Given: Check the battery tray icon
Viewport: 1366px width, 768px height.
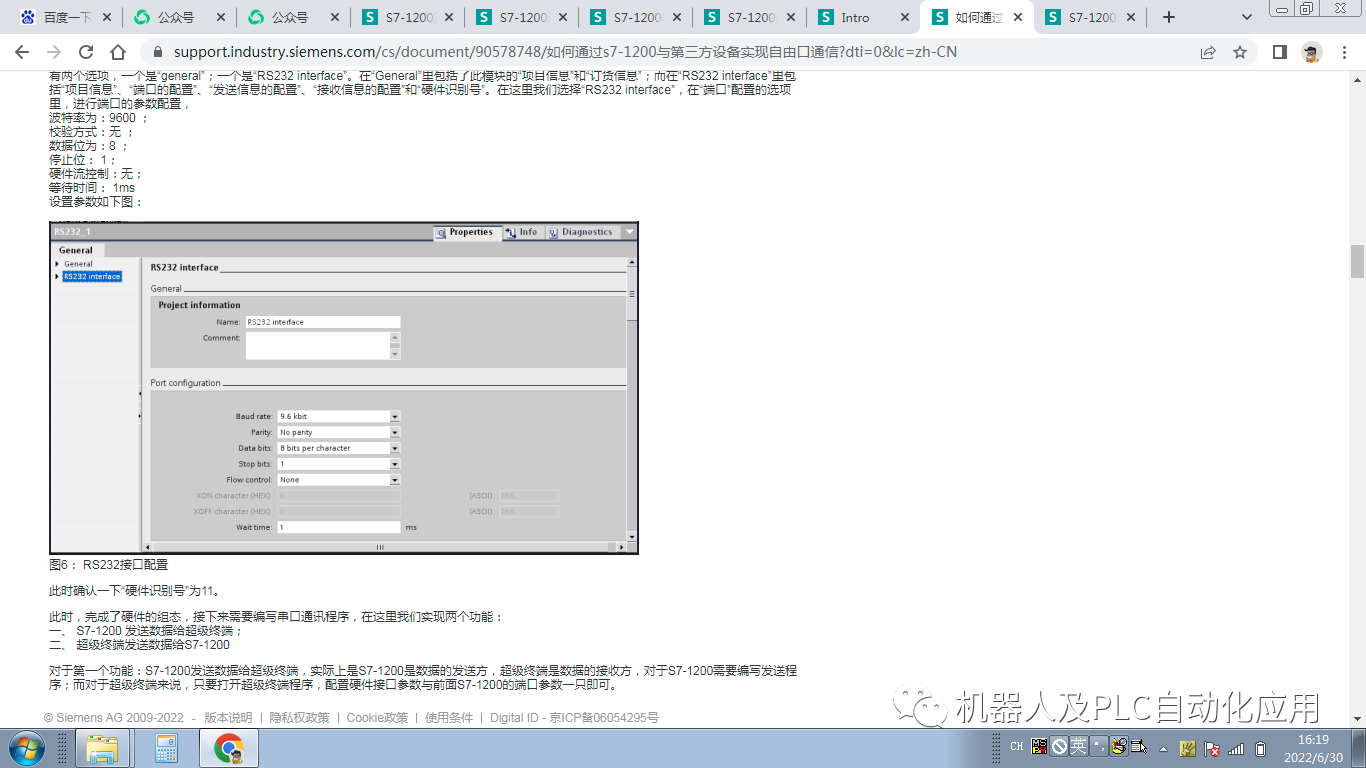Looking at the screenshot, I should coord(1261,748).
